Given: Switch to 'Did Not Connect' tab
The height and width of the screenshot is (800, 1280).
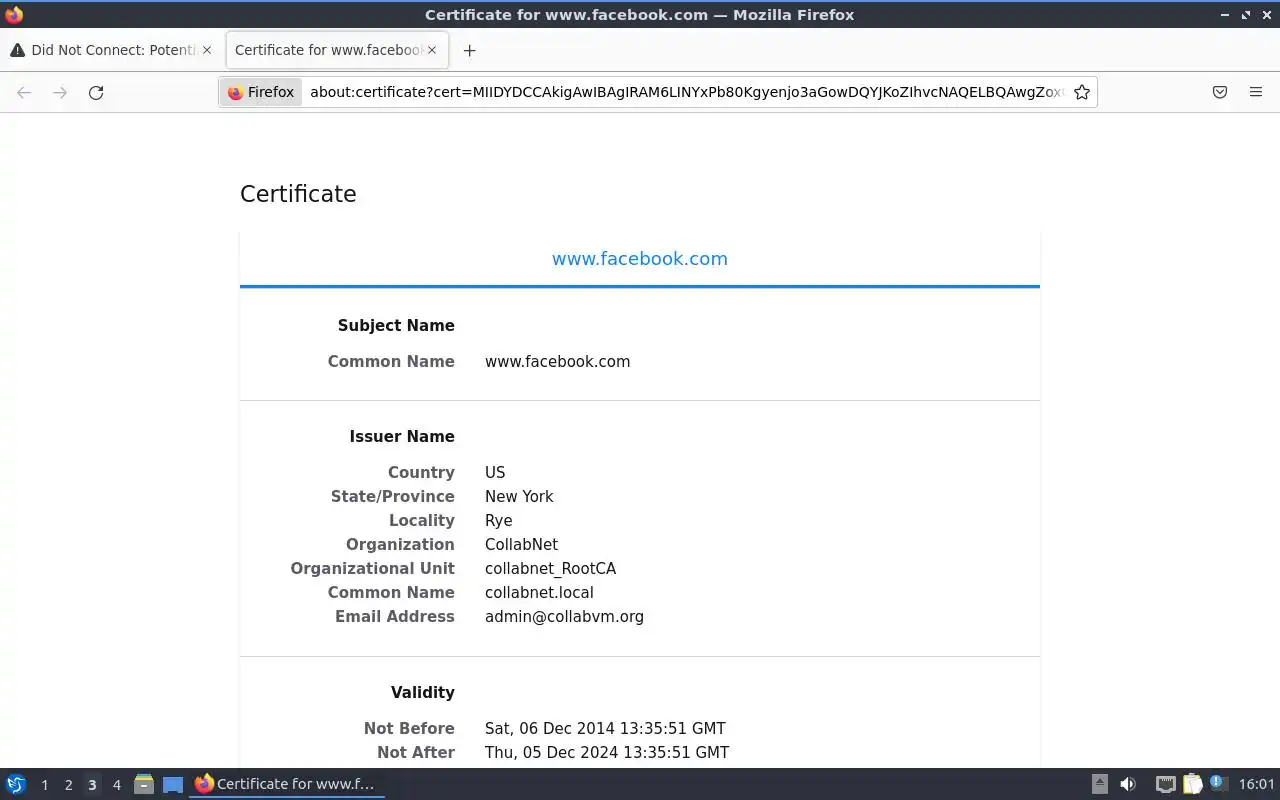Looking at the screenshot, I should tap(111, 50).
